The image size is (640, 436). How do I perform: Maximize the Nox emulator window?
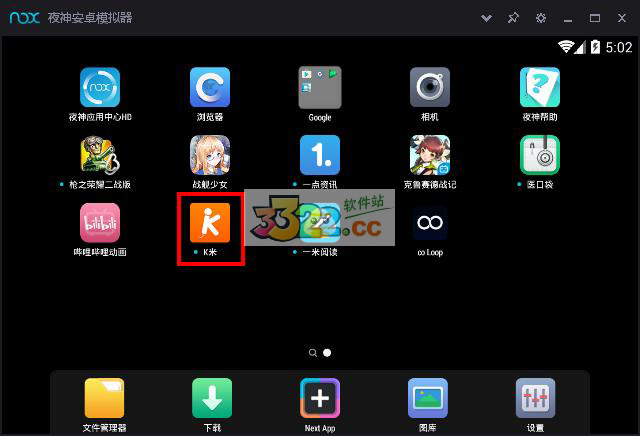click(595, 18)
